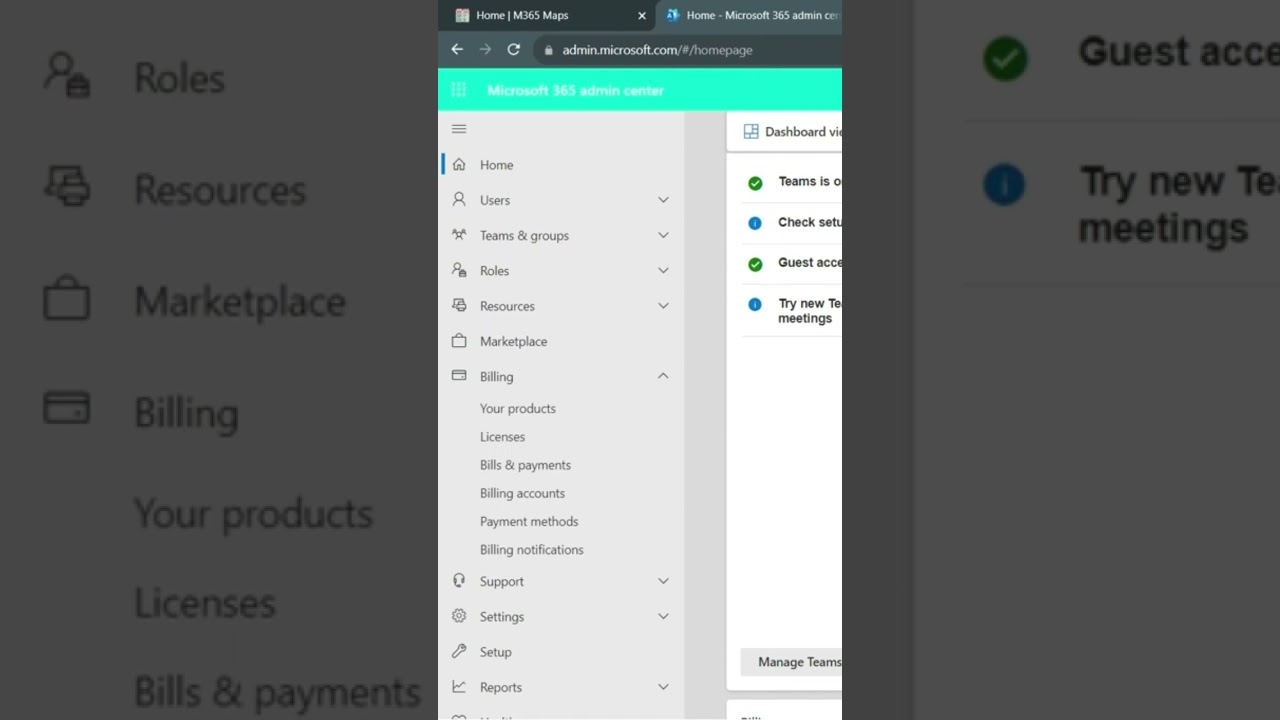
Task: Expand the Roles chevron
Action: (663, 270)
